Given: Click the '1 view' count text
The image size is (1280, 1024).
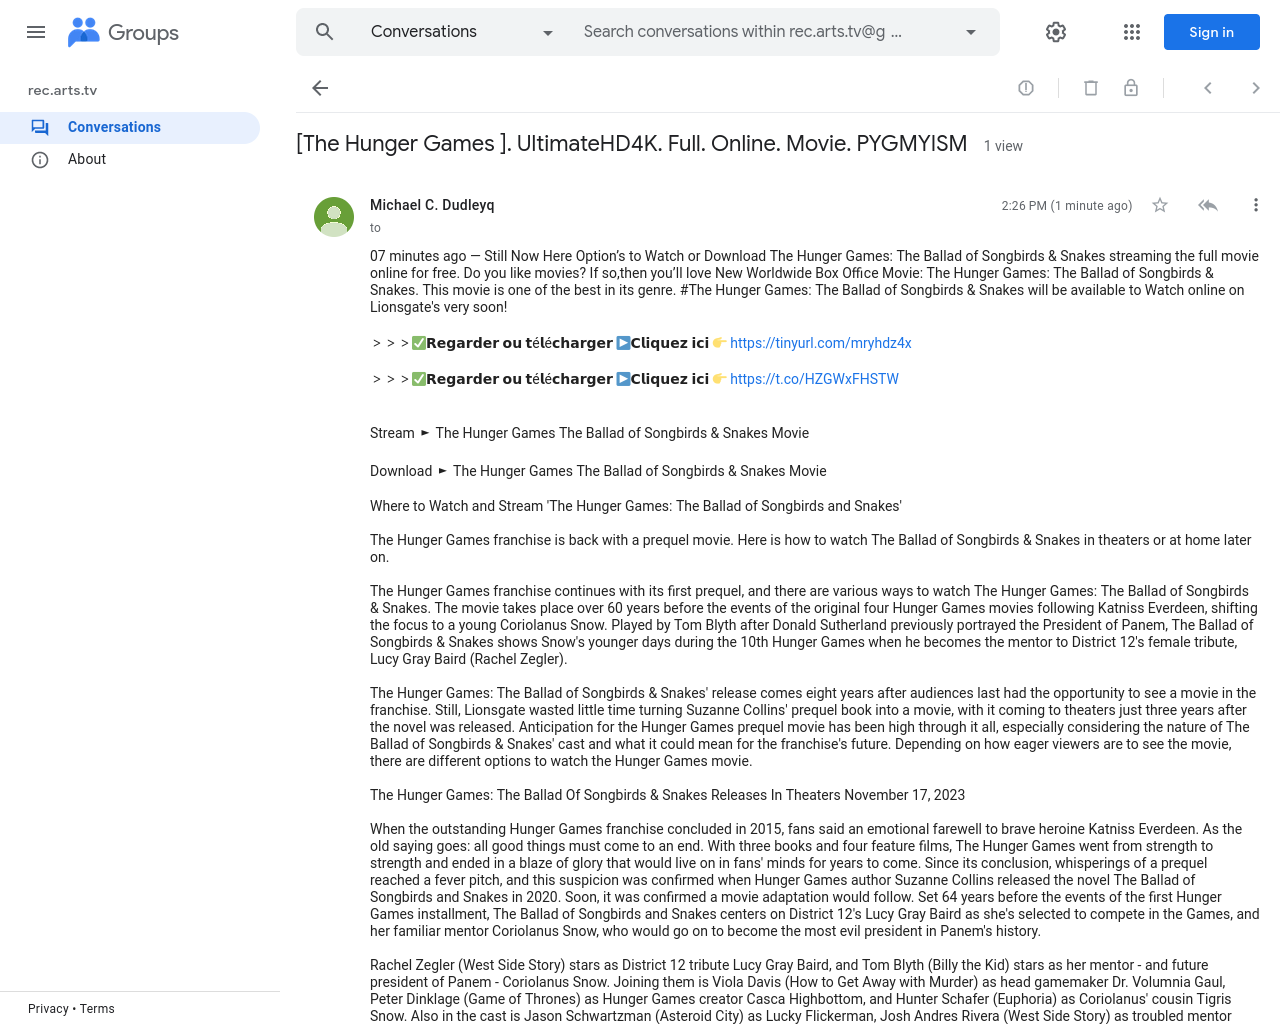Looking at the screenshot, I should click(x=1003, y=146).
